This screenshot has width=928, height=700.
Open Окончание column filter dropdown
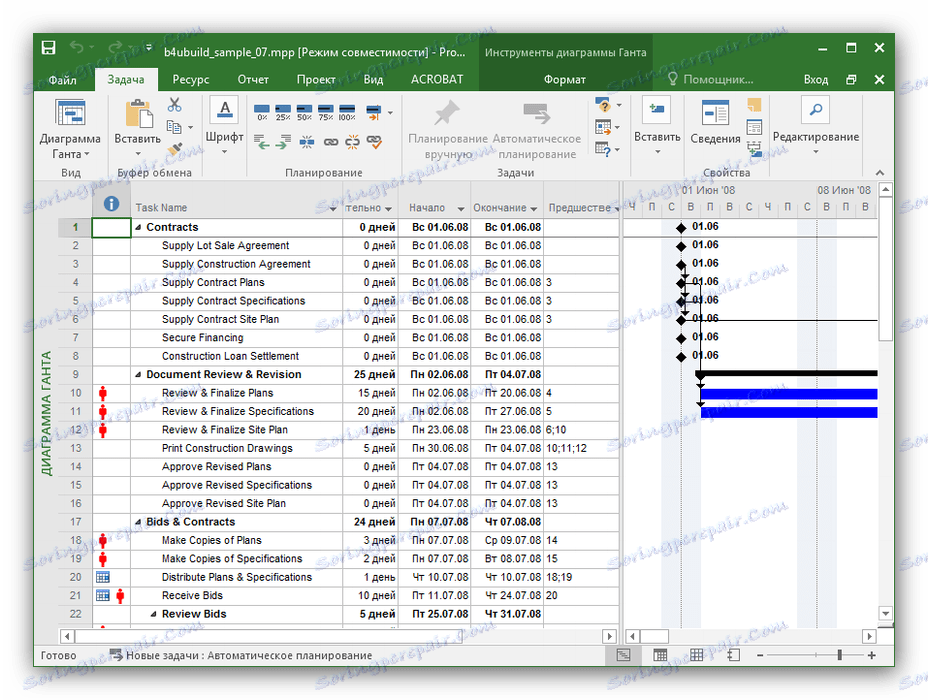(x=534, y=208)
